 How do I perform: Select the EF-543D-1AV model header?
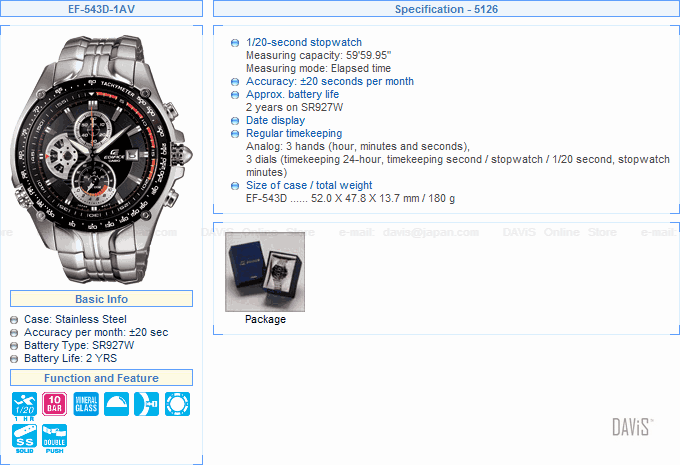(101, 9)
